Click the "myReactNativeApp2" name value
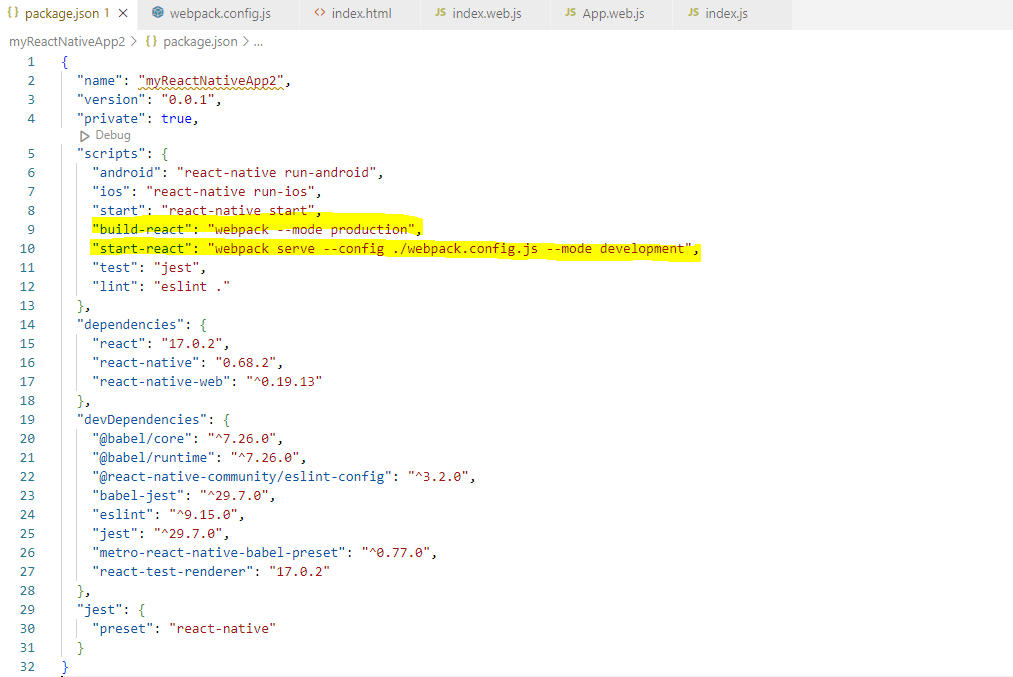 211,81
